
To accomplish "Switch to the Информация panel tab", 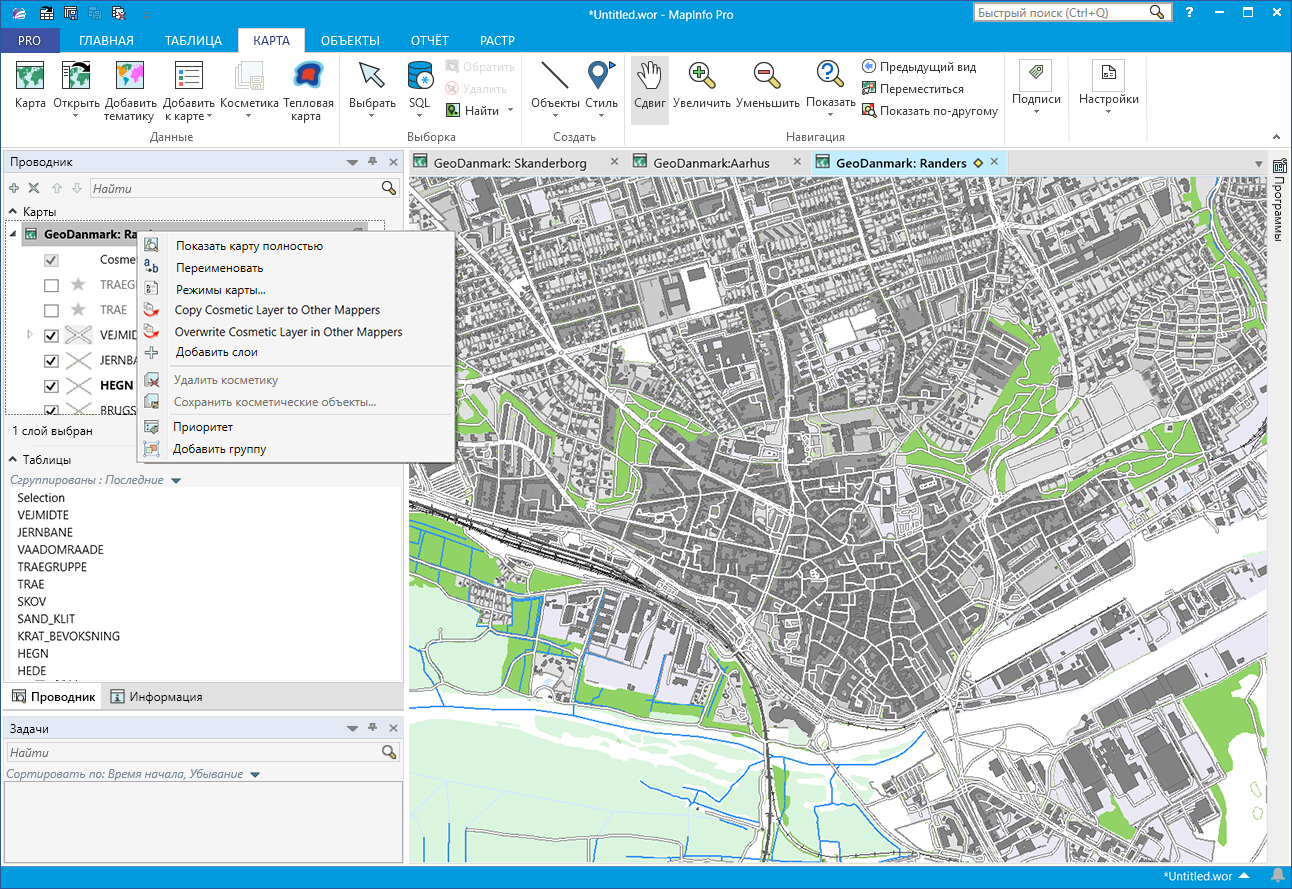I will (157, 697).
